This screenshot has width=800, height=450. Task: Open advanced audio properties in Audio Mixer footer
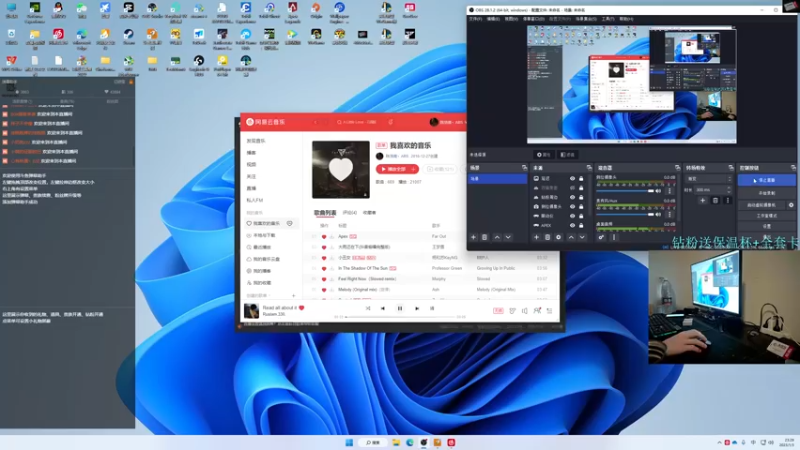601,237
